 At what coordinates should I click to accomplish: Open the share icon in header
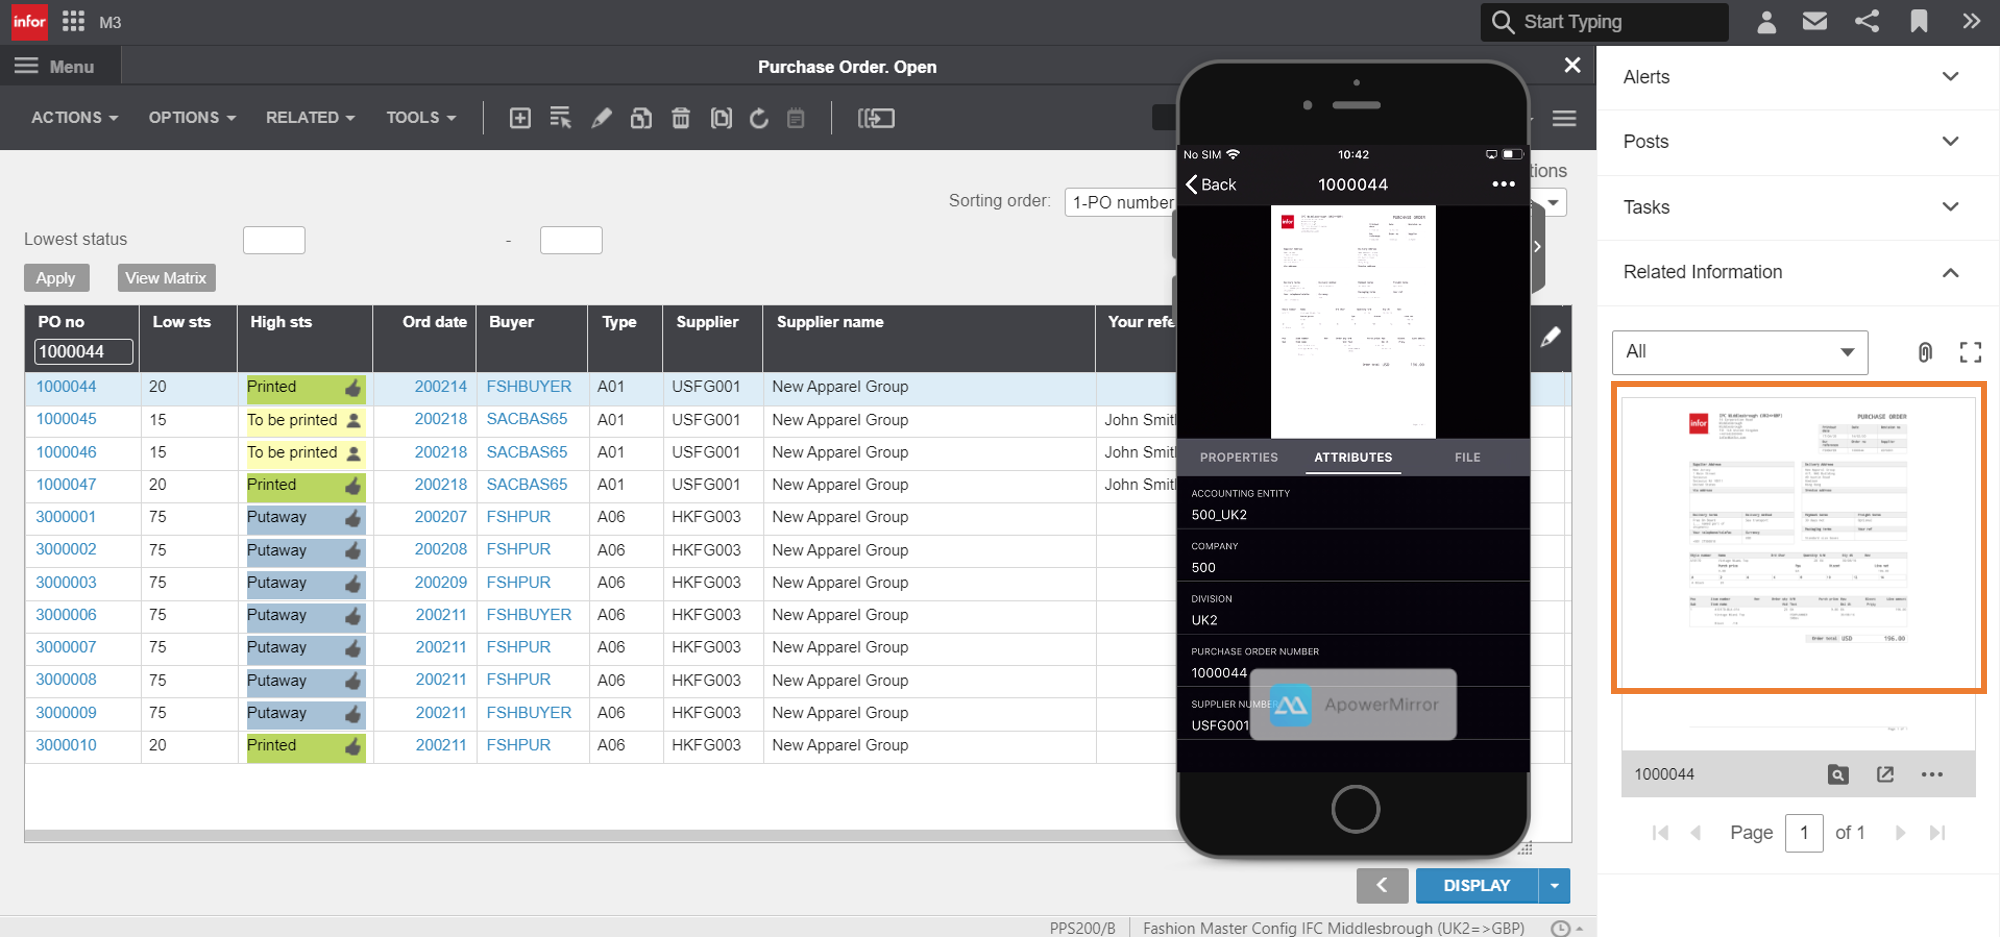(1866, 22)
